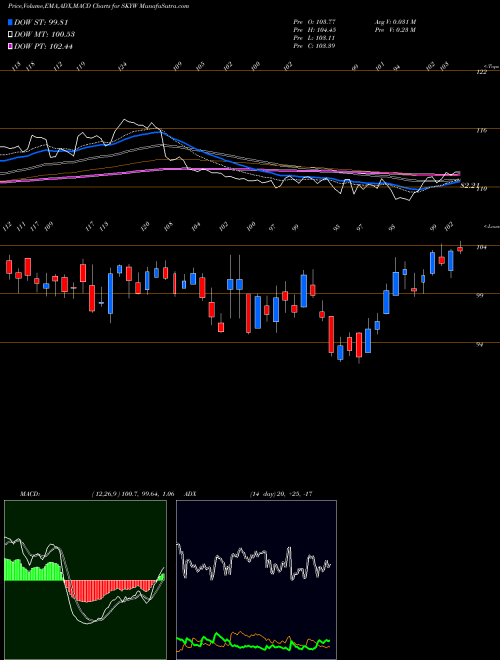Click the green +DI line in ADX panel

tap(253, 644)
